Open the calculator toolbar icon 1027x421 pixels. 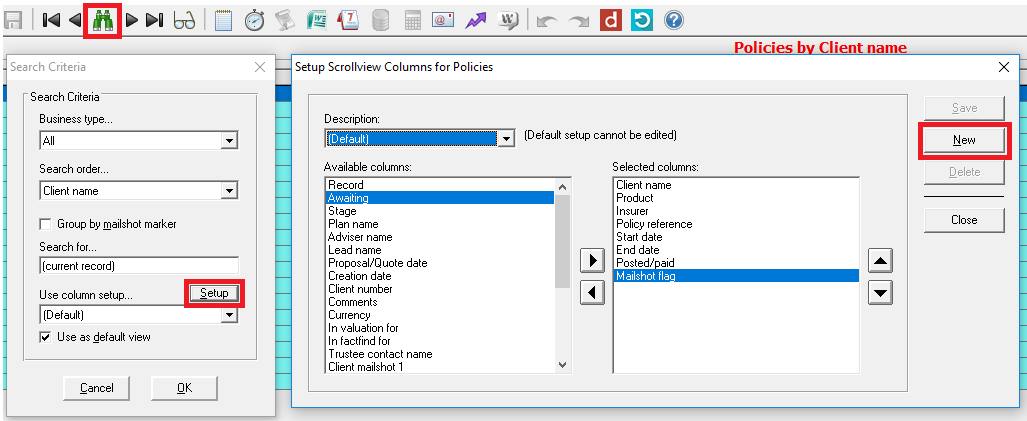click(412, 20)
